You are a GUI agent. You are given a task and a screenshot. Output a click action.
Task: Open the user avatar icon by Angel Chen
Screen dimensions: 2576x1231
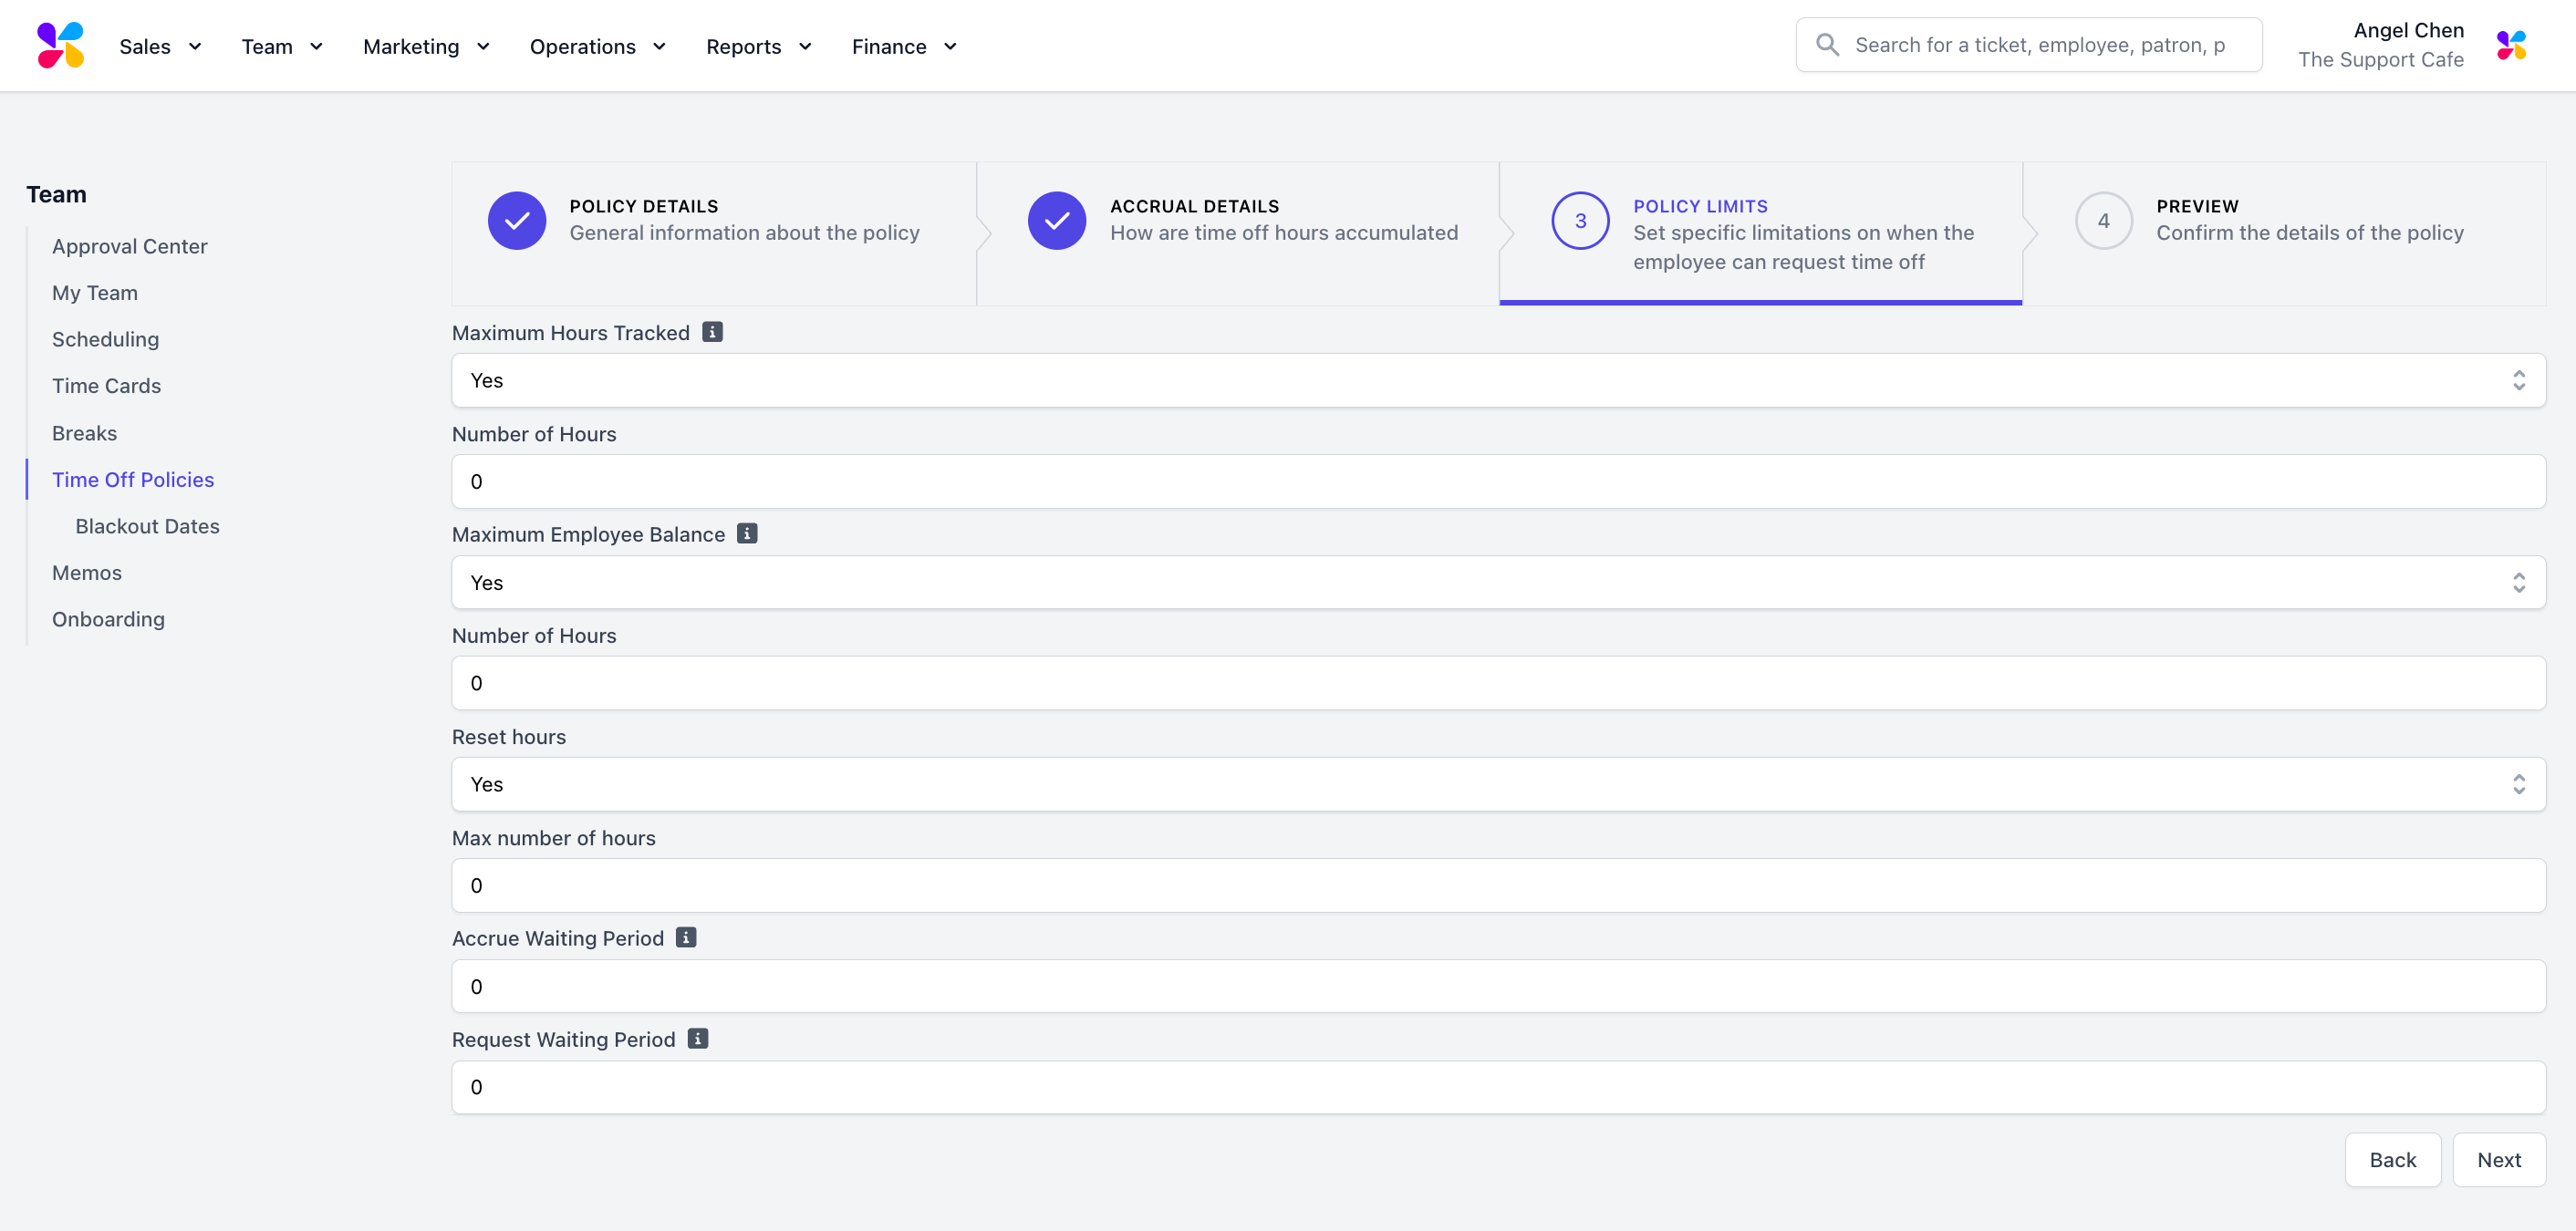coord(2511,45)
